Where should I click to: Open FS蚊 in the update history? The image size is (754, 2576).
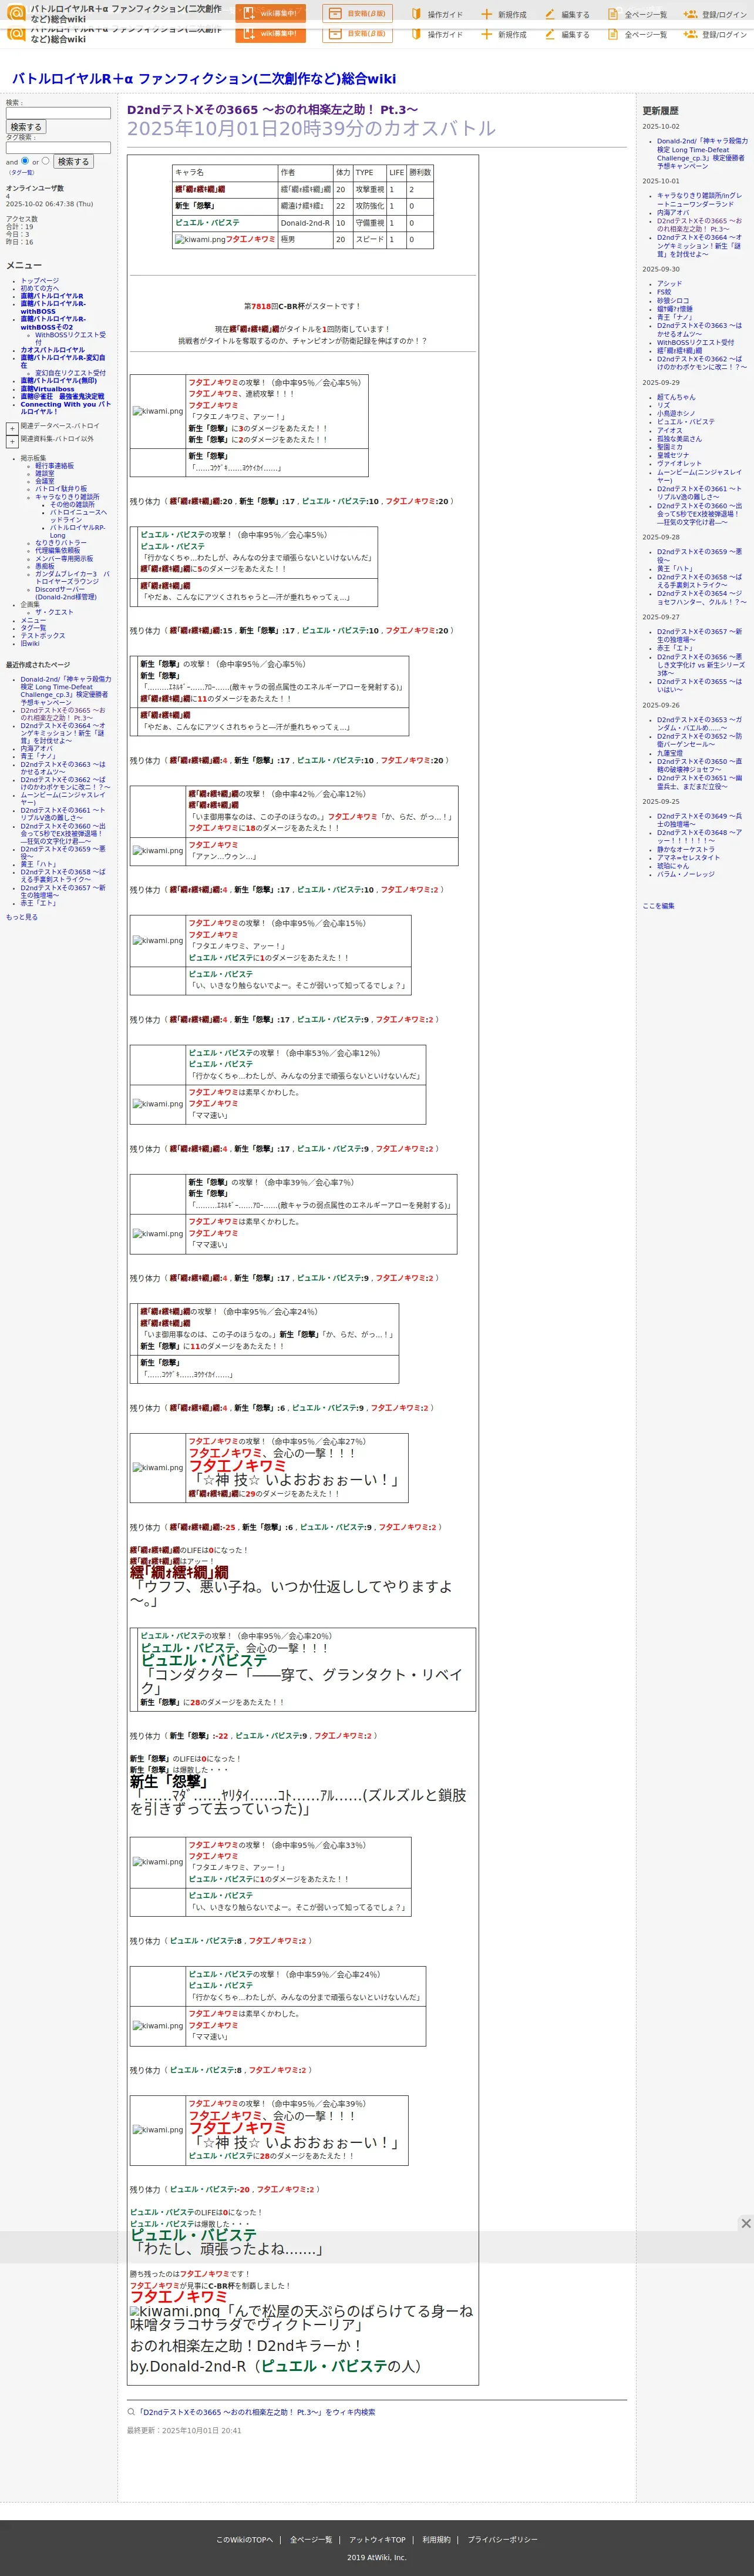(664, 292)
